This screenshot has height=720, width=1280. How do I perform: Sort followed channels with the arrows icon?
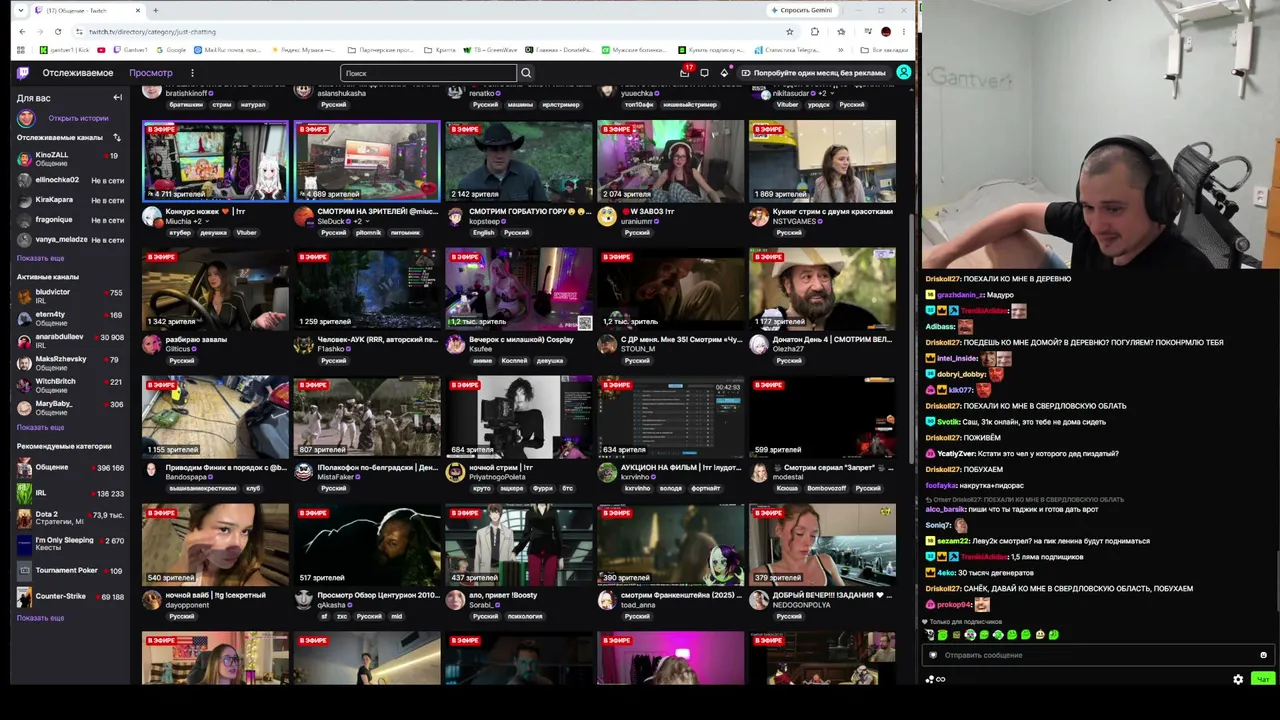(117, 137)
